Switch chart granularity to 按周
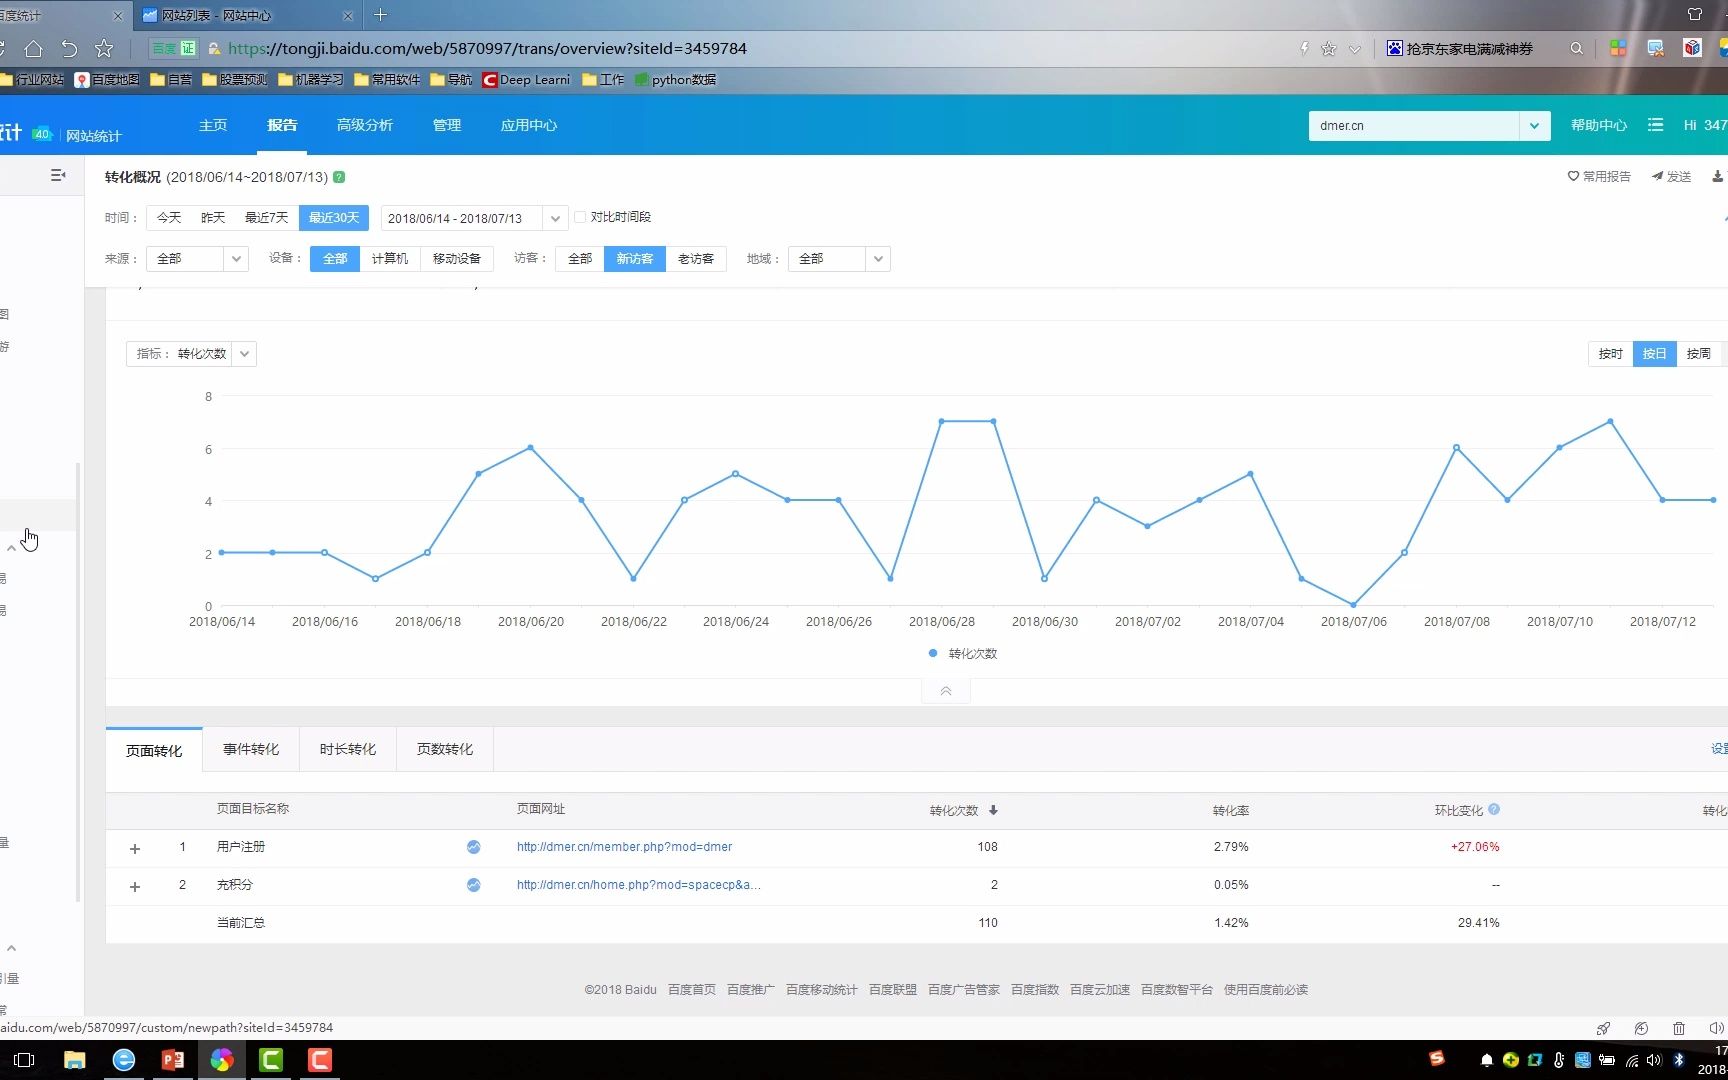Screen dimensions: 1728x1080 pos(1698,354)
